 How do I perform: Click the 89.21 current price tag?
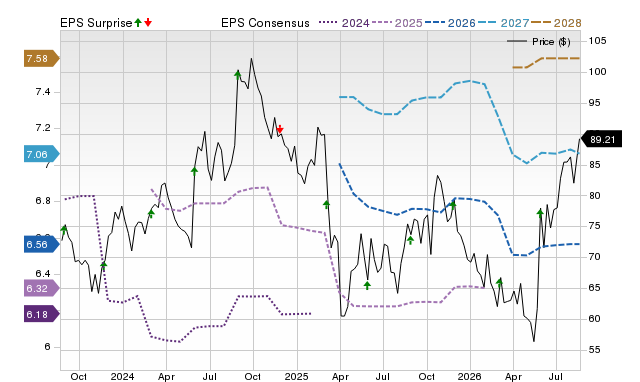[x=601, y=140]
